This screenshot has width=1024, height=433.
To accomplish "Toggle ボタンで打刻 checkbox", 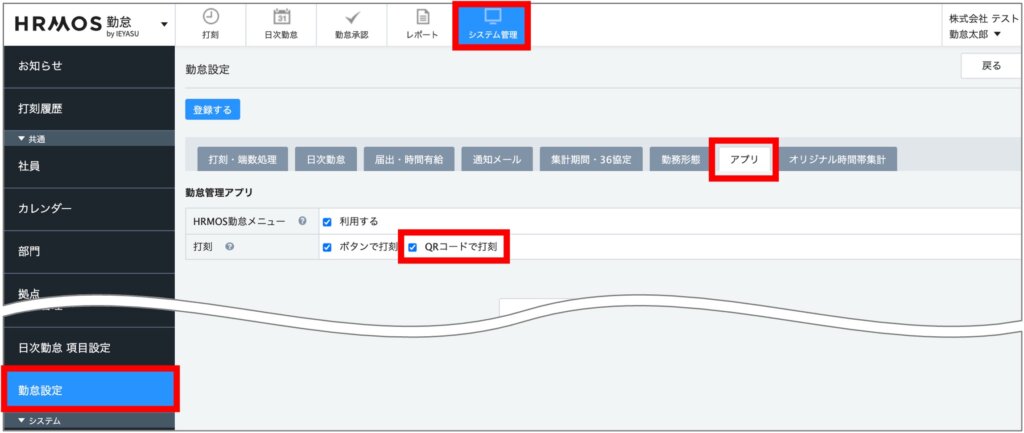I will [x=327, y=247].
